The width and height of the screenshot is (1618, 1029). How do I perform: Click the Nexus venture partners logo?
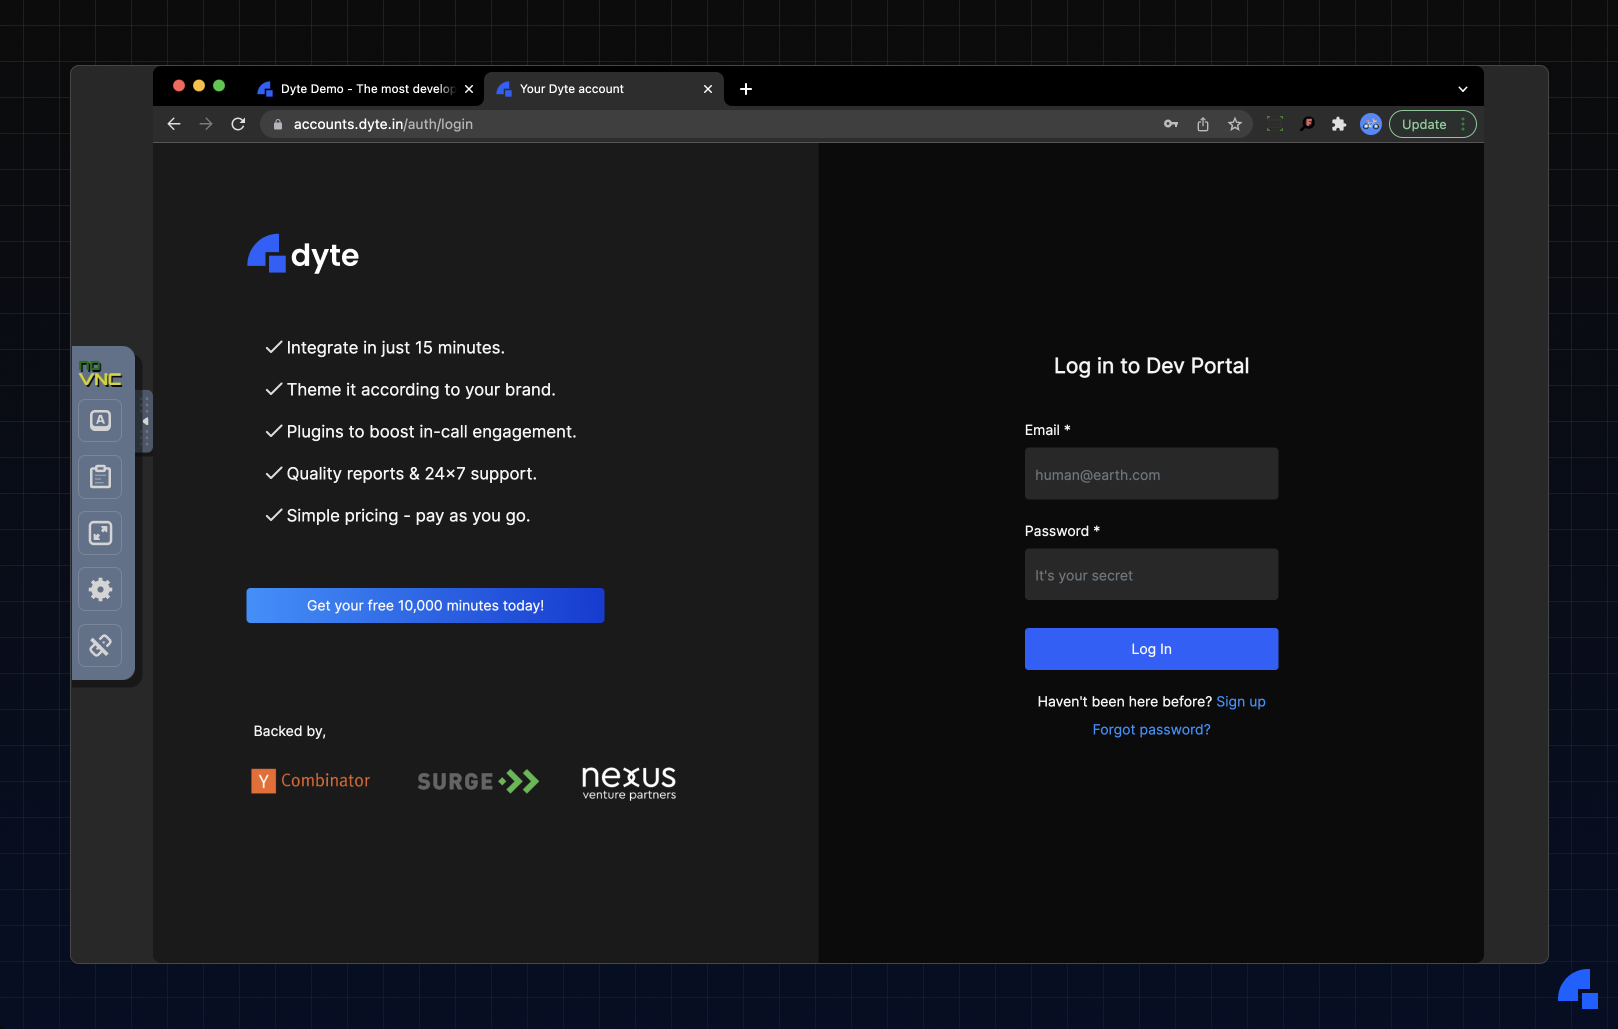[629, 782]
